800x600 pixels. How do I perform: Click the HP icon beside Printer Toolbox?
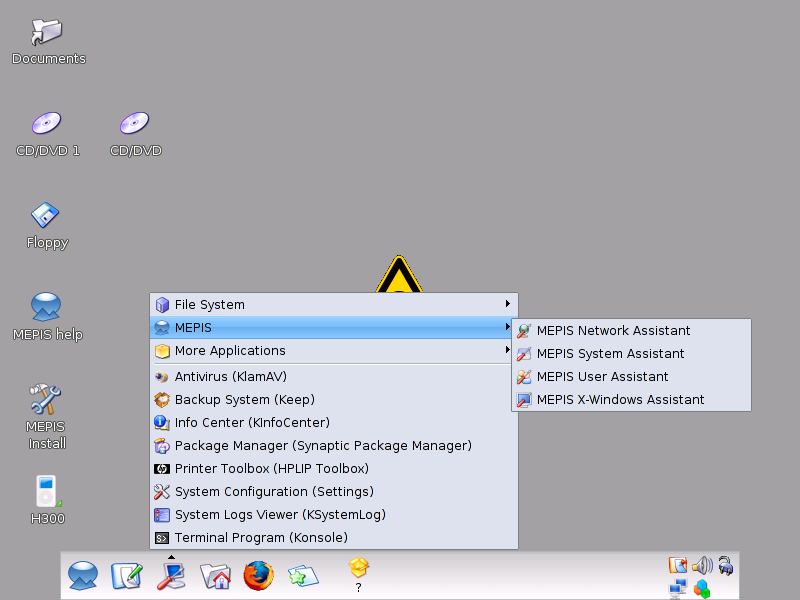pyautogui.click(x=162, y=469)
